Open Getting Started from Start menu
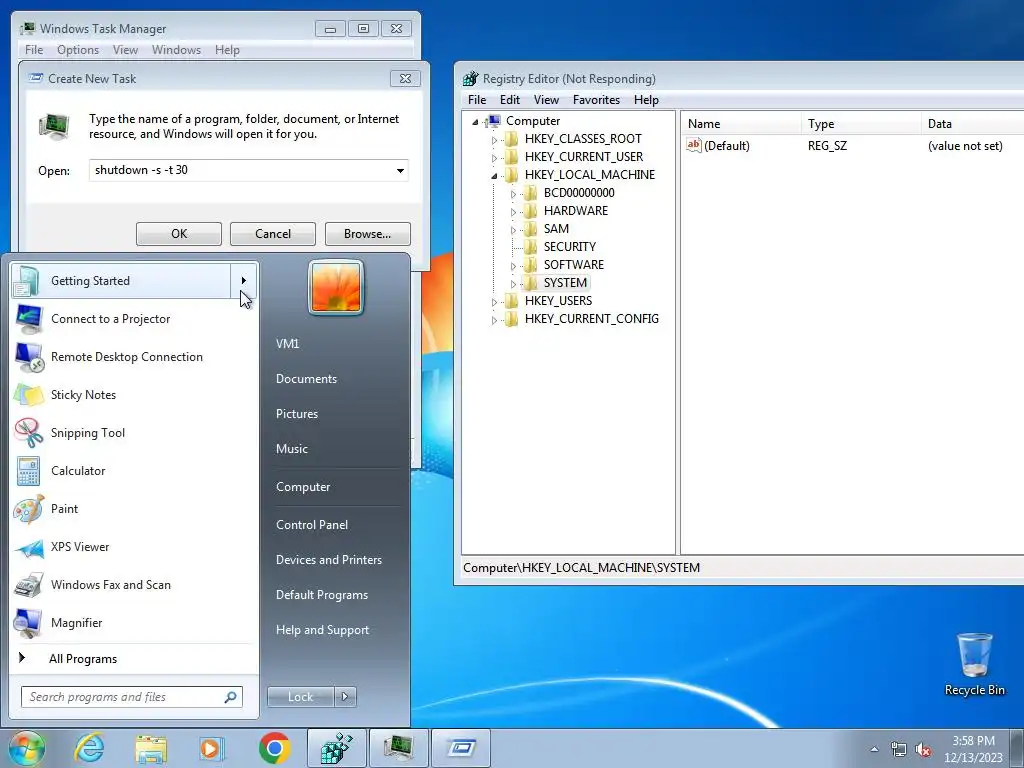Screen dimensions: 1024x768 (121, 281)
